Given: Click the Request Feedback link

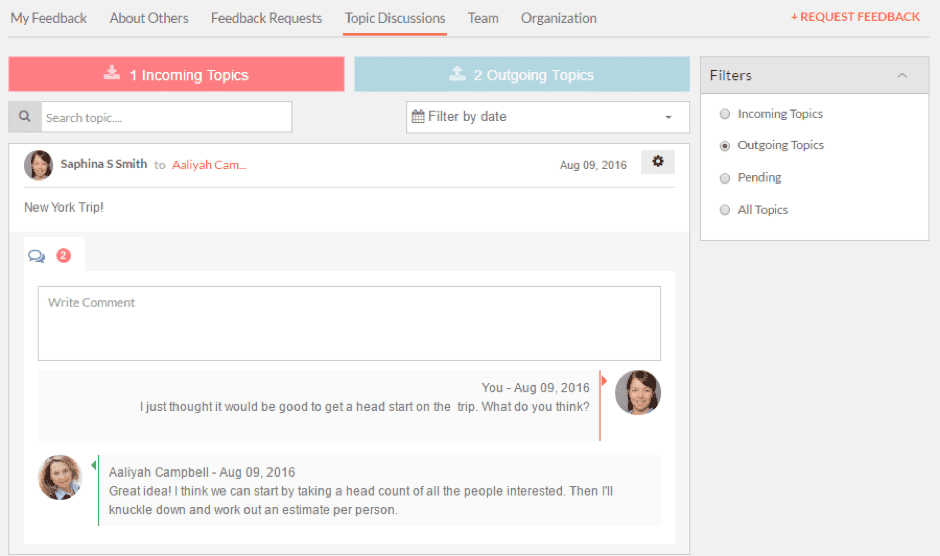Looking at the screenshot, I should click(855, 17).
